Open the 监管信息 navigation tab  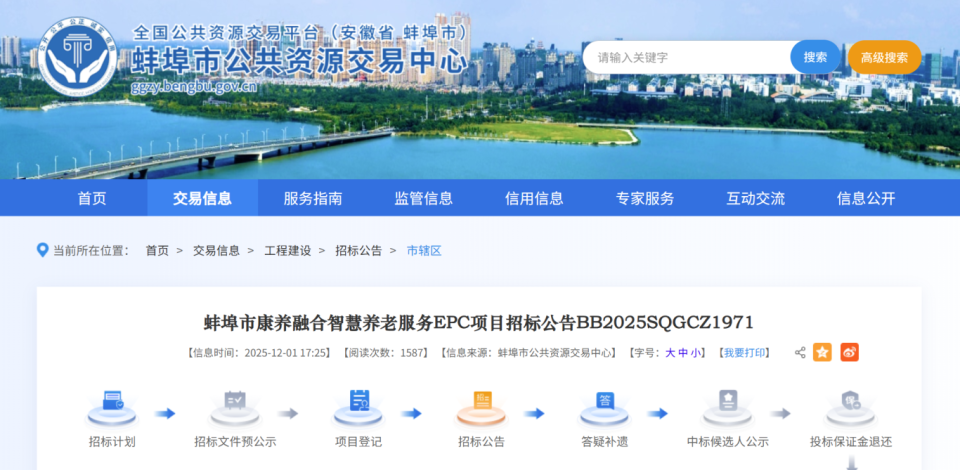point(424,198)
